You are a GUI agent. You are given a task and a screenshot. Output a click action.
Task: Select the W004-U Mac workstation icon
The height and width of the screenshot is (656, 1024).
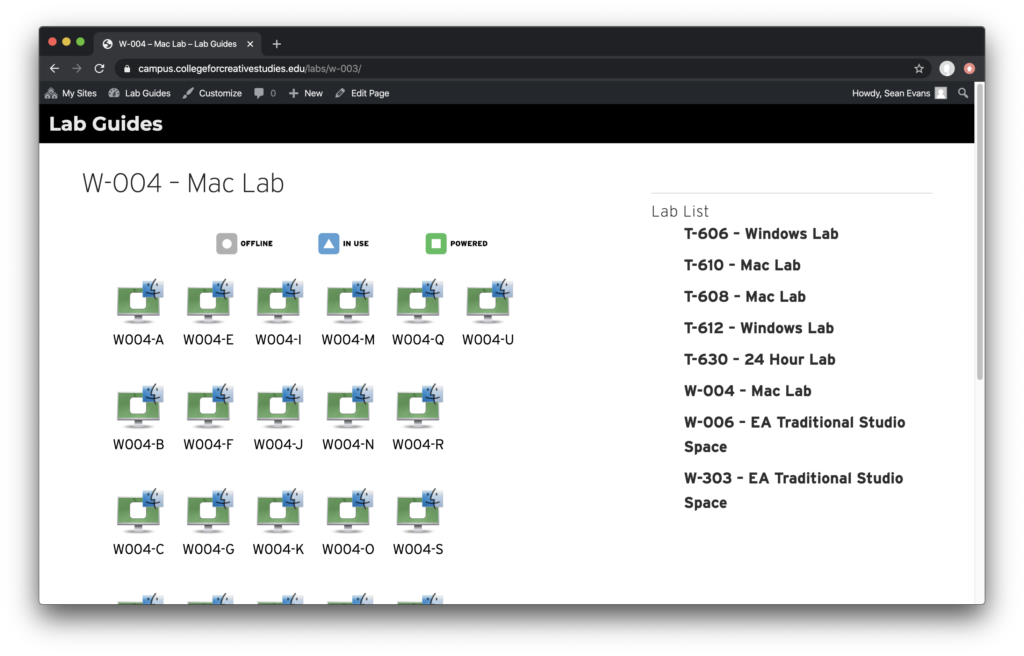(x=489, y=302)
